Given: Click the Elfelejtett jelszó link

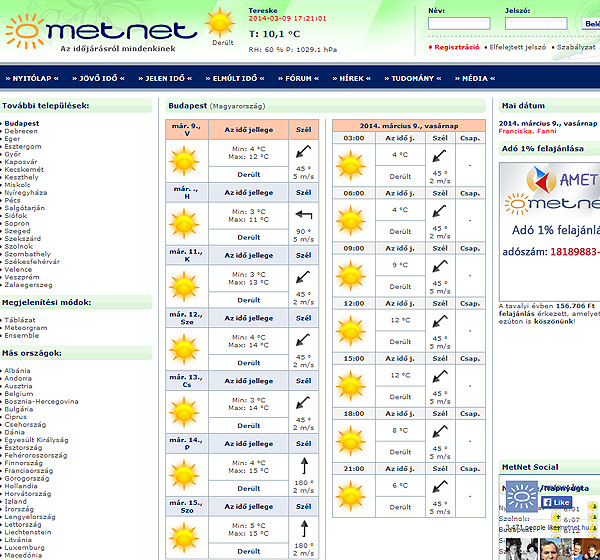Looking at the screenshot, I should pyautogui.click(x=518, y=47).
